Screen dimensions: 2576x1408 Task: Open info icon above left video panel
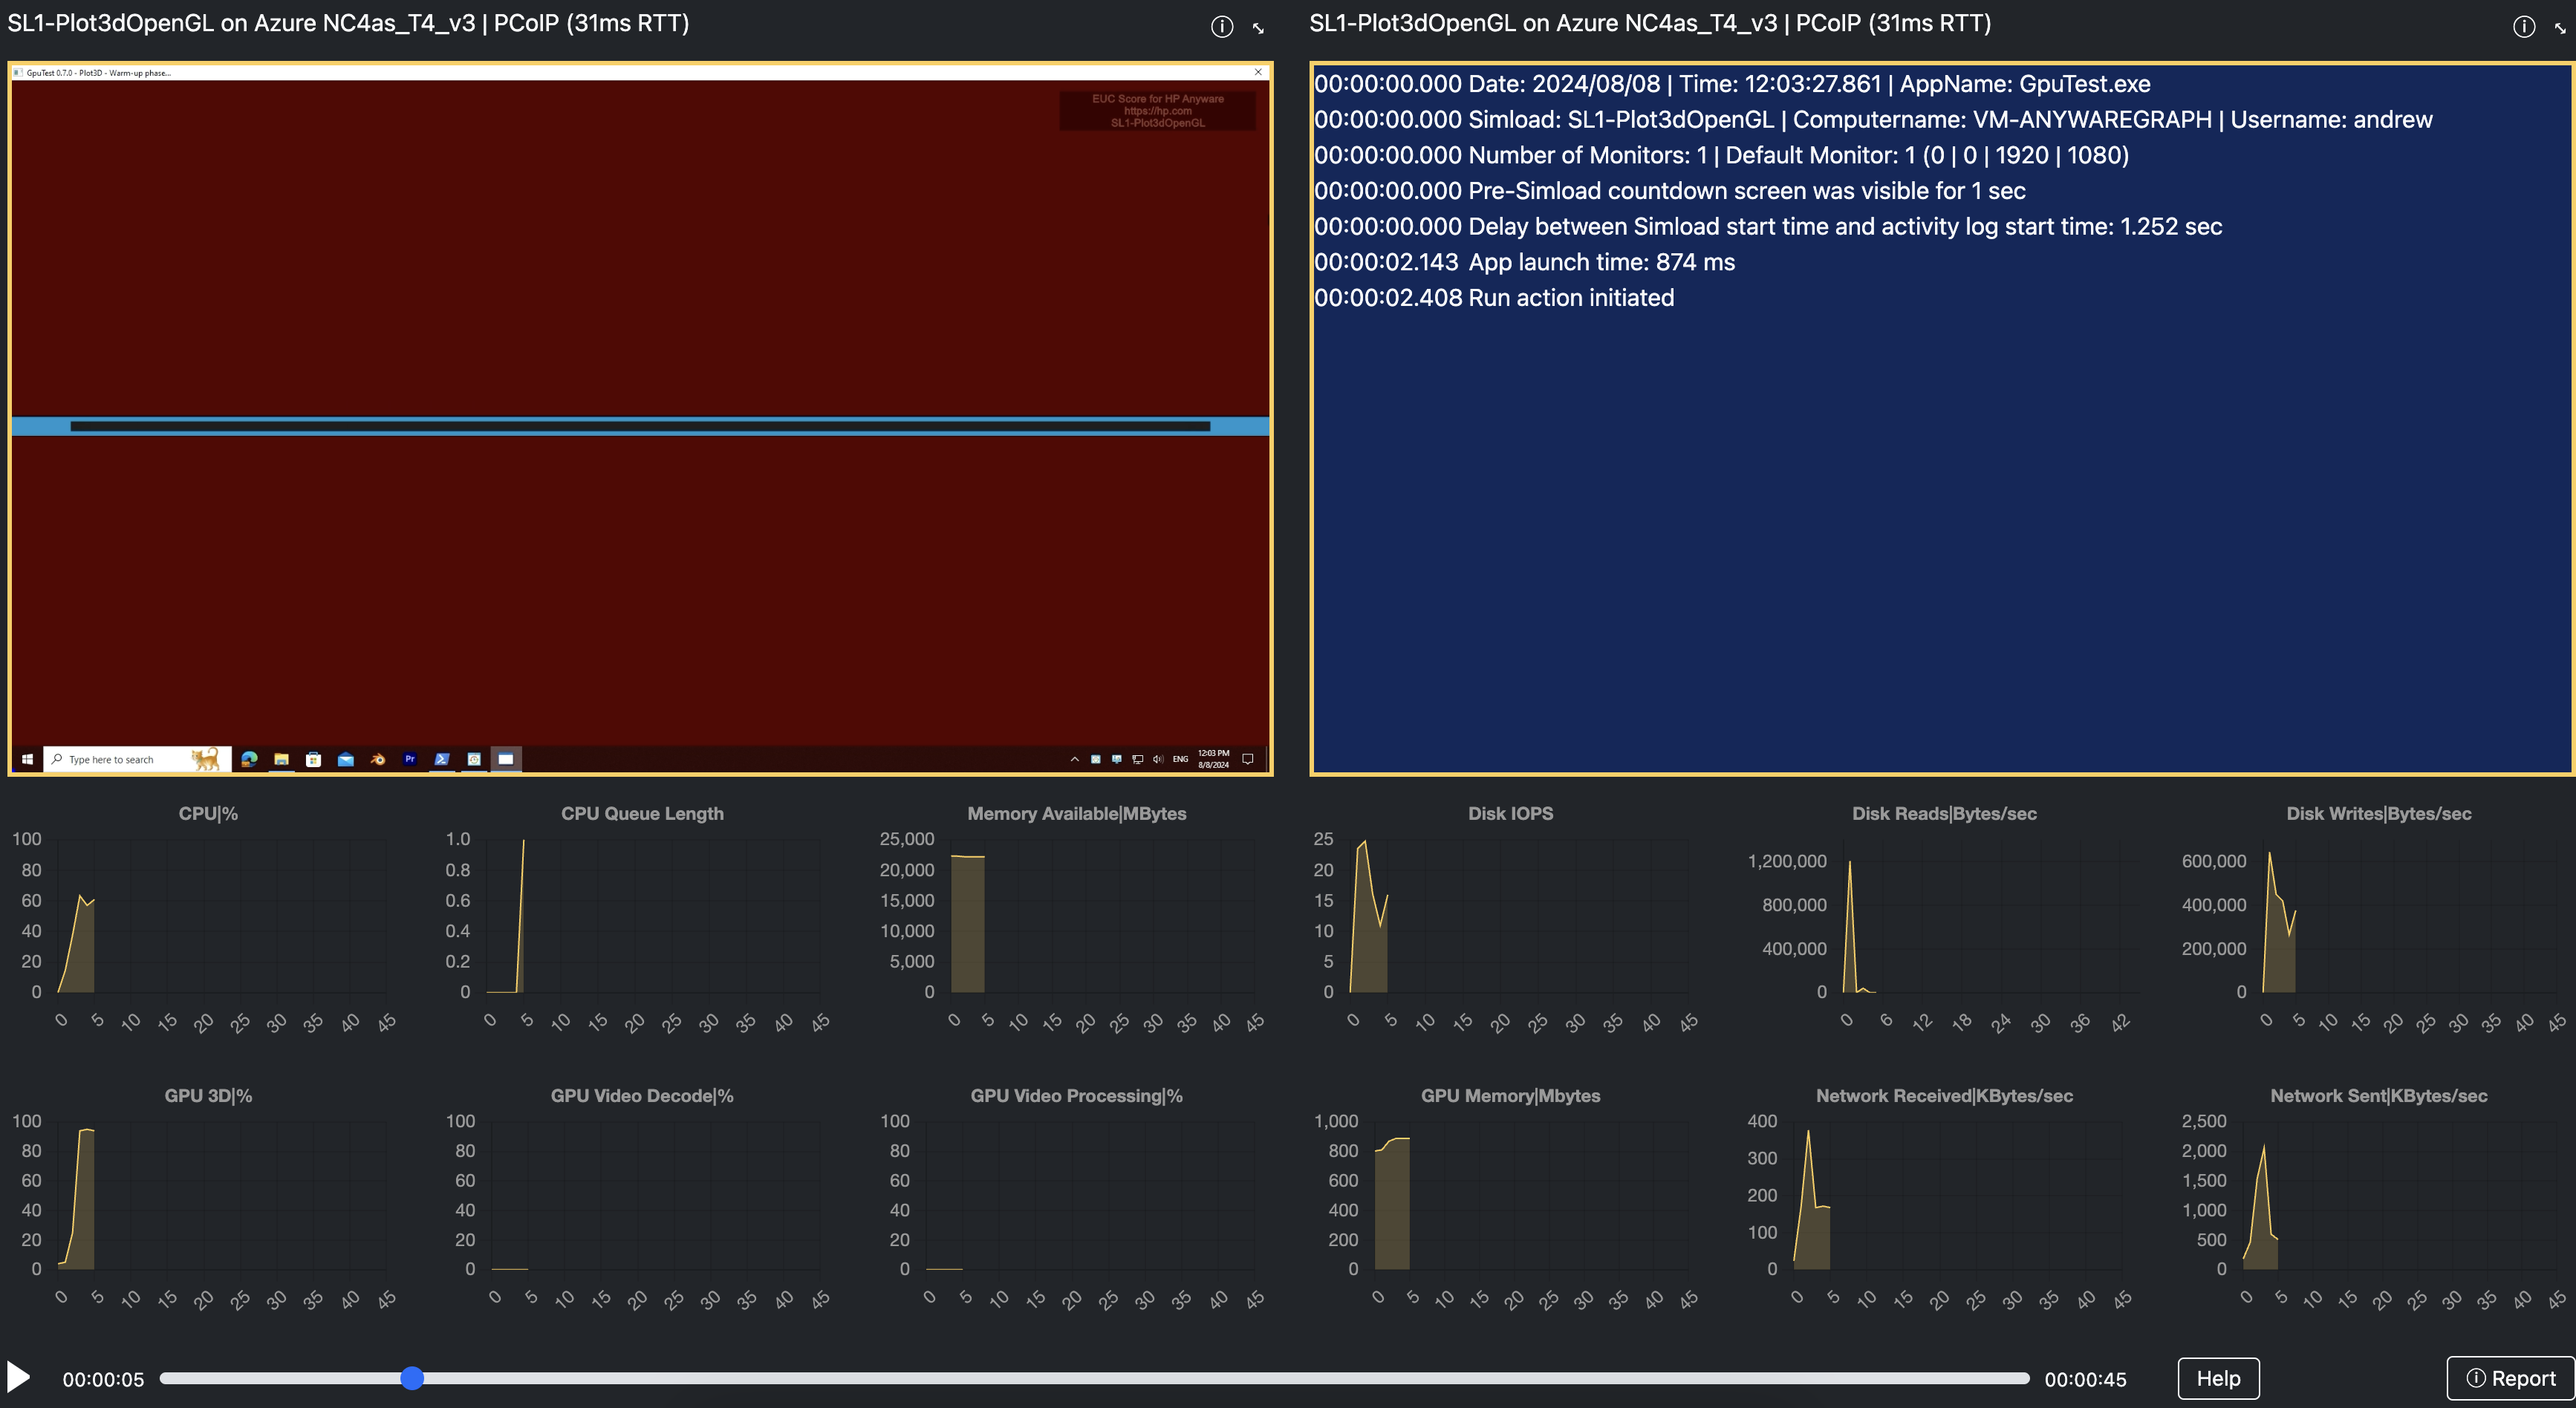point(1221,27)
